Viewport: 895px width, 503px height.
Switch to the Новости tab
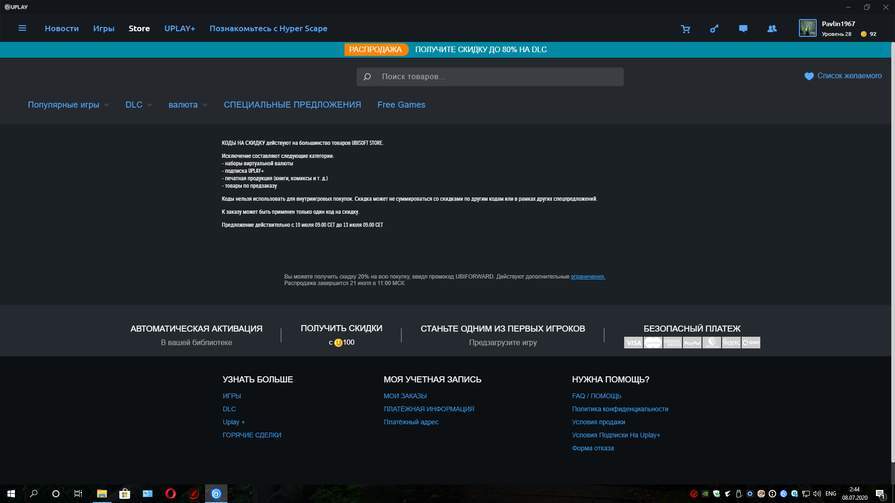pyautogui.click(x=61, y=29)
